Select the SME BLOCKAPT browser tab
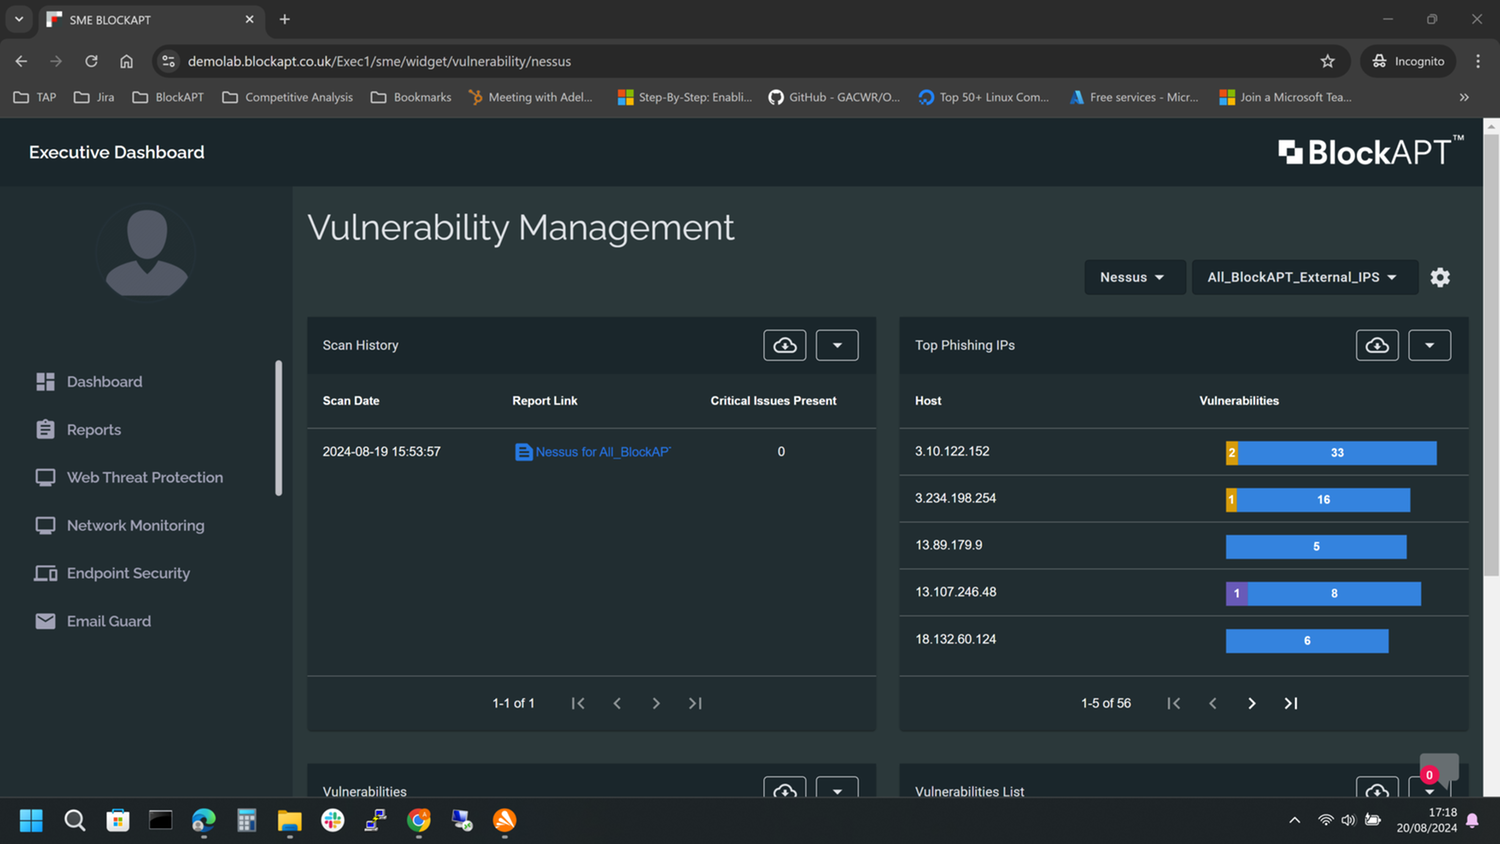Image resolution: width=1500 pixels, height=844 pixels. [150, 19]
